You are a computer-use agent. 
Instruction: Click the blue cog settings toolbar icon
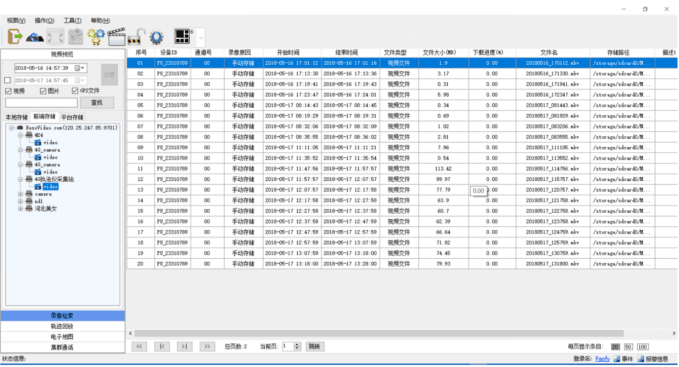tap(156, 37)
